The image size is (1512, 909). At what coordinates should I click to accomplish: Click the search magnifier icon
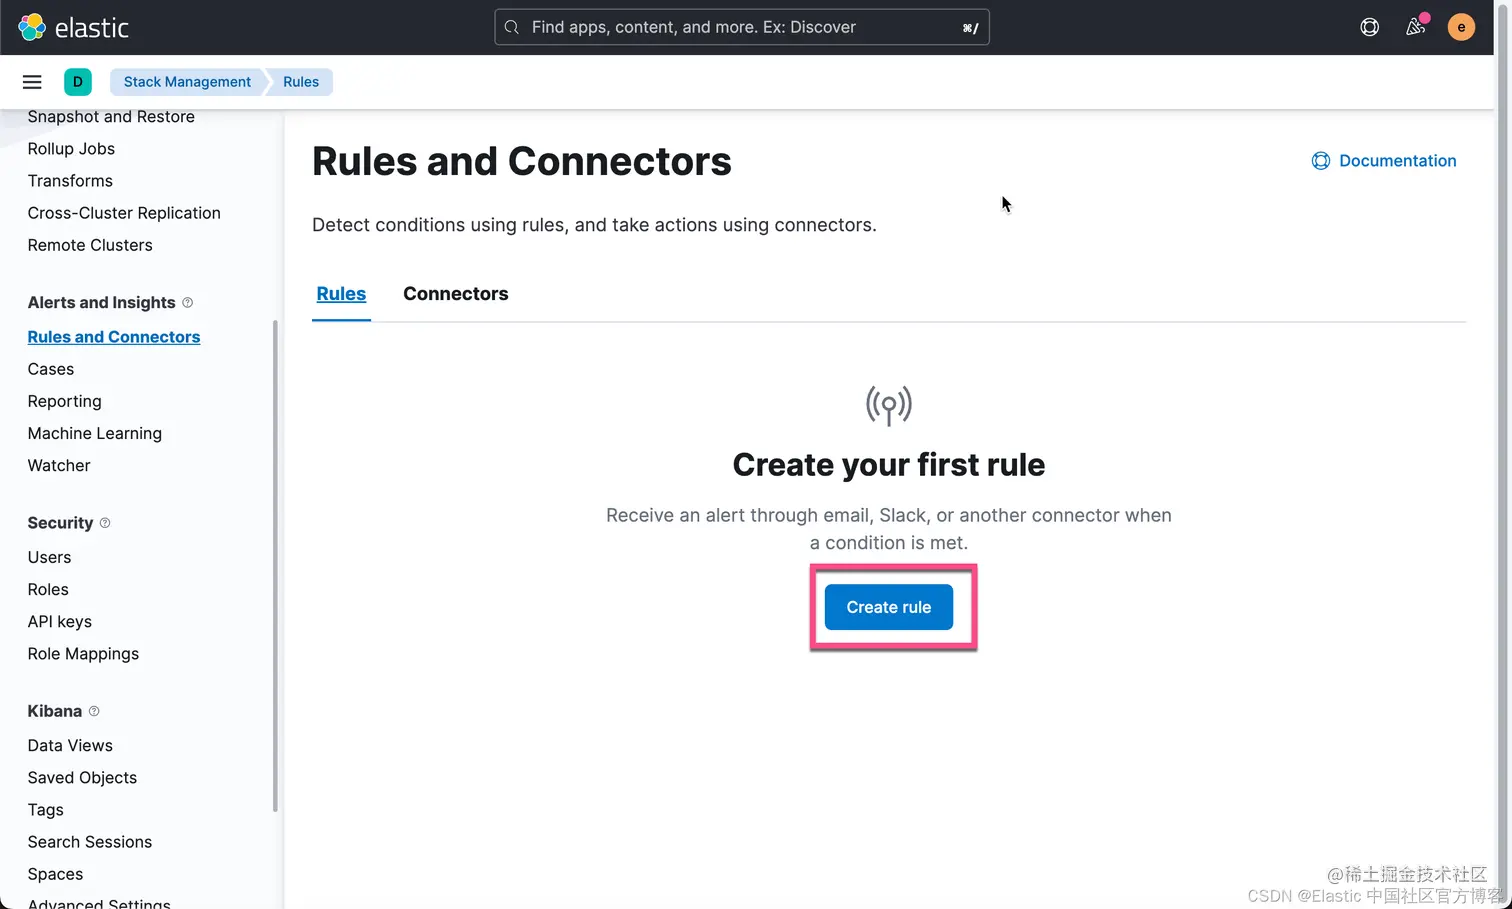pyautogui.click(x=512, y=27)
